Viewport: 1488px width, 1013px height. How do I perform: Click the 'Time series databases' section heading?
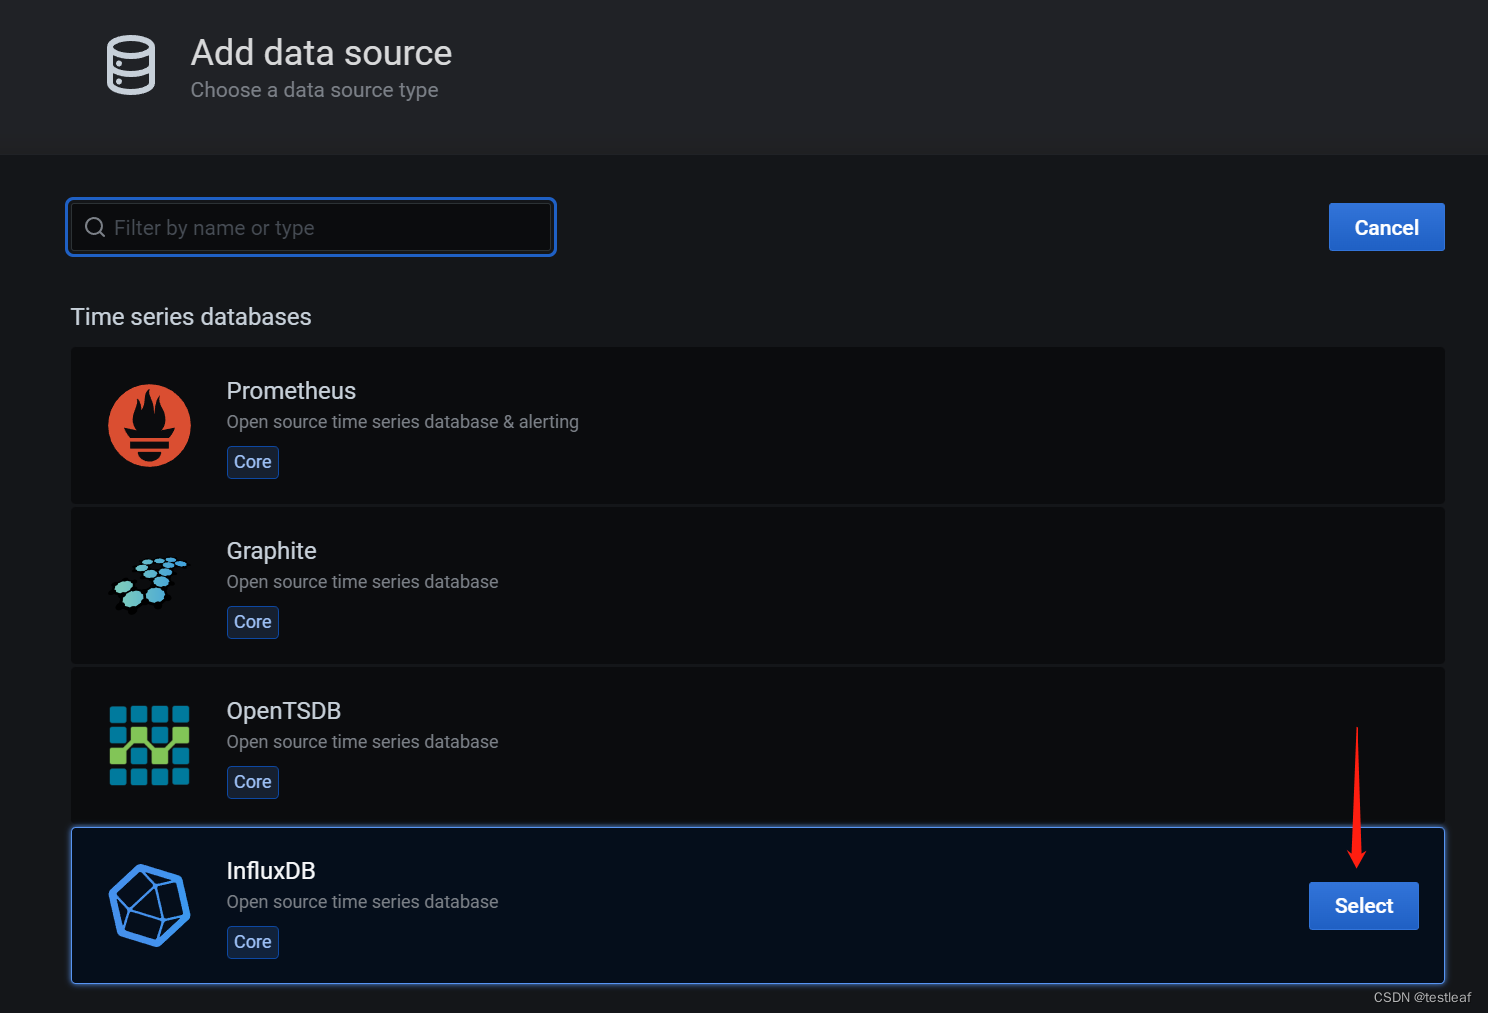pyautogui.click(x=191, y=317)
